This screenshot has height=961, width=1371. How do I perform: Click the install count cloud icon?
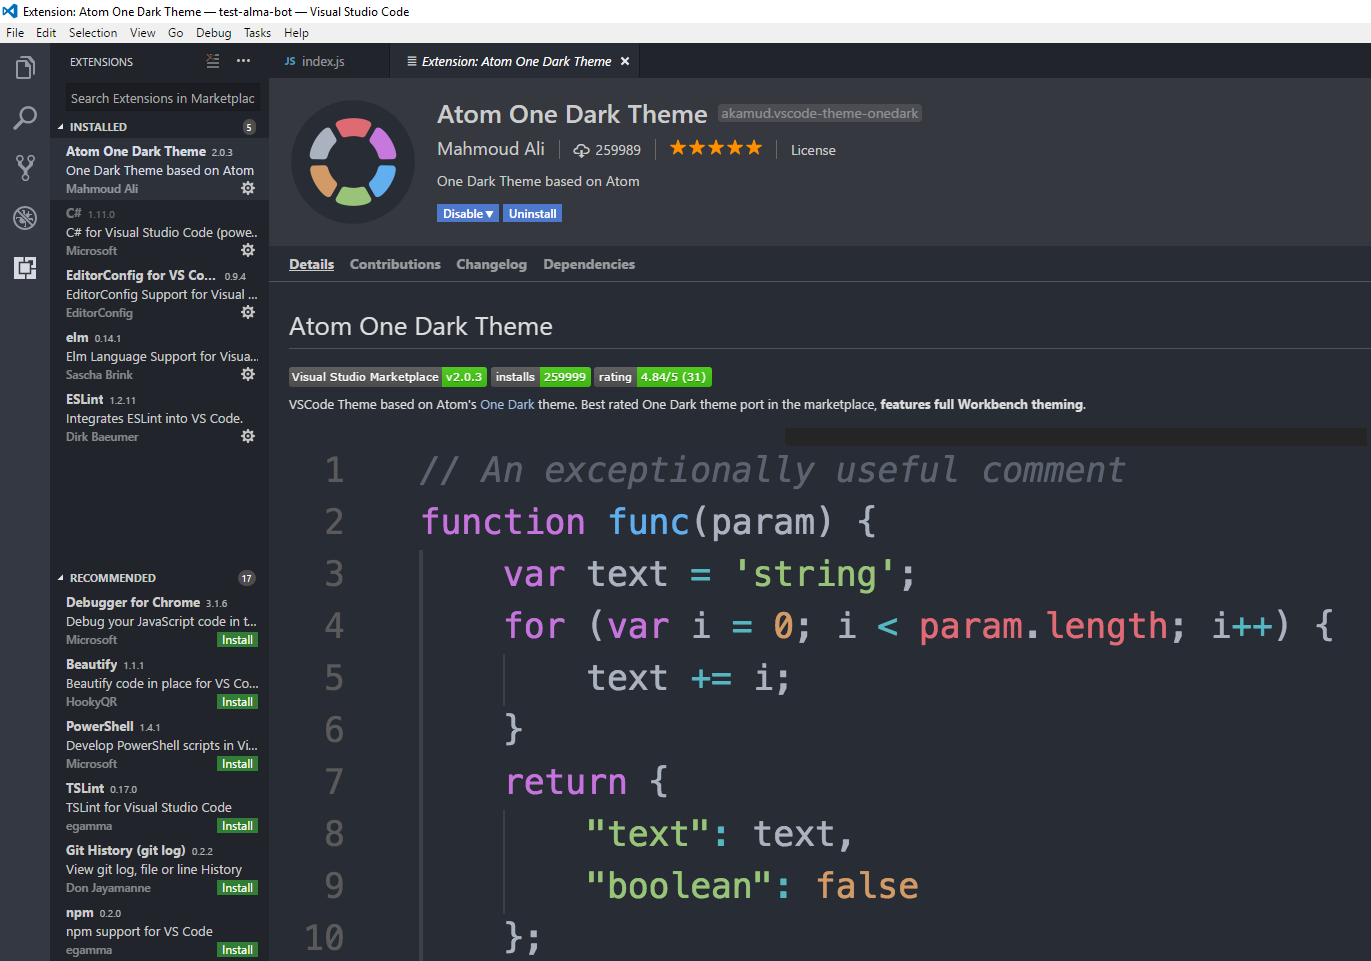click(581, 150)
